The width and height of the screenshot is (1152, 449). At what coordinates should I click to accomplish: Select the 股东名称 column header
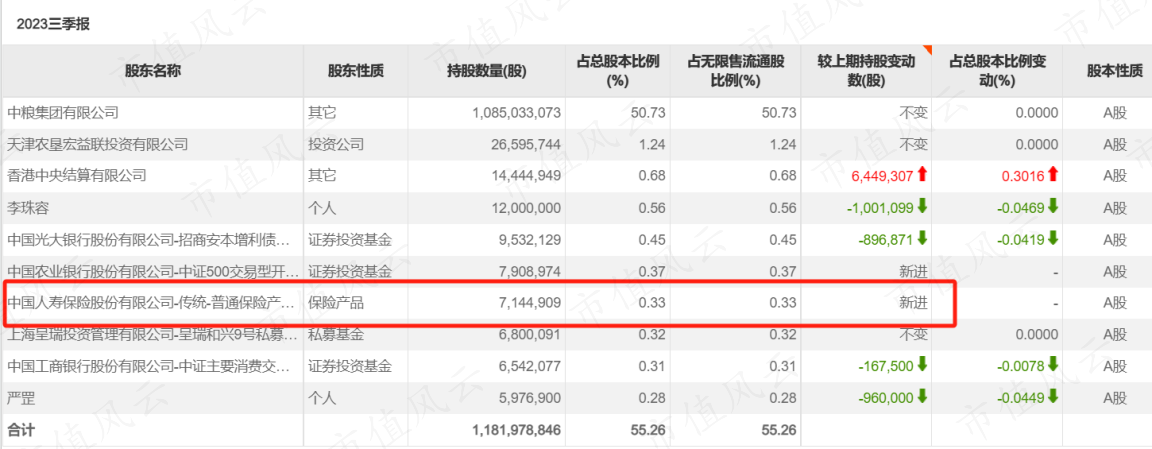click(x=153, y=71)
